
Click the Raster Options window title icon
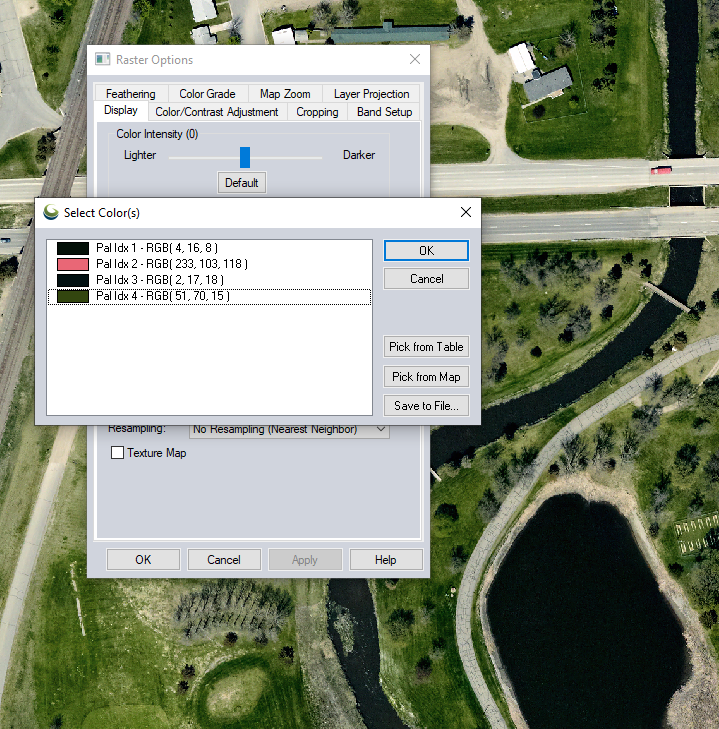click(102, 59)
